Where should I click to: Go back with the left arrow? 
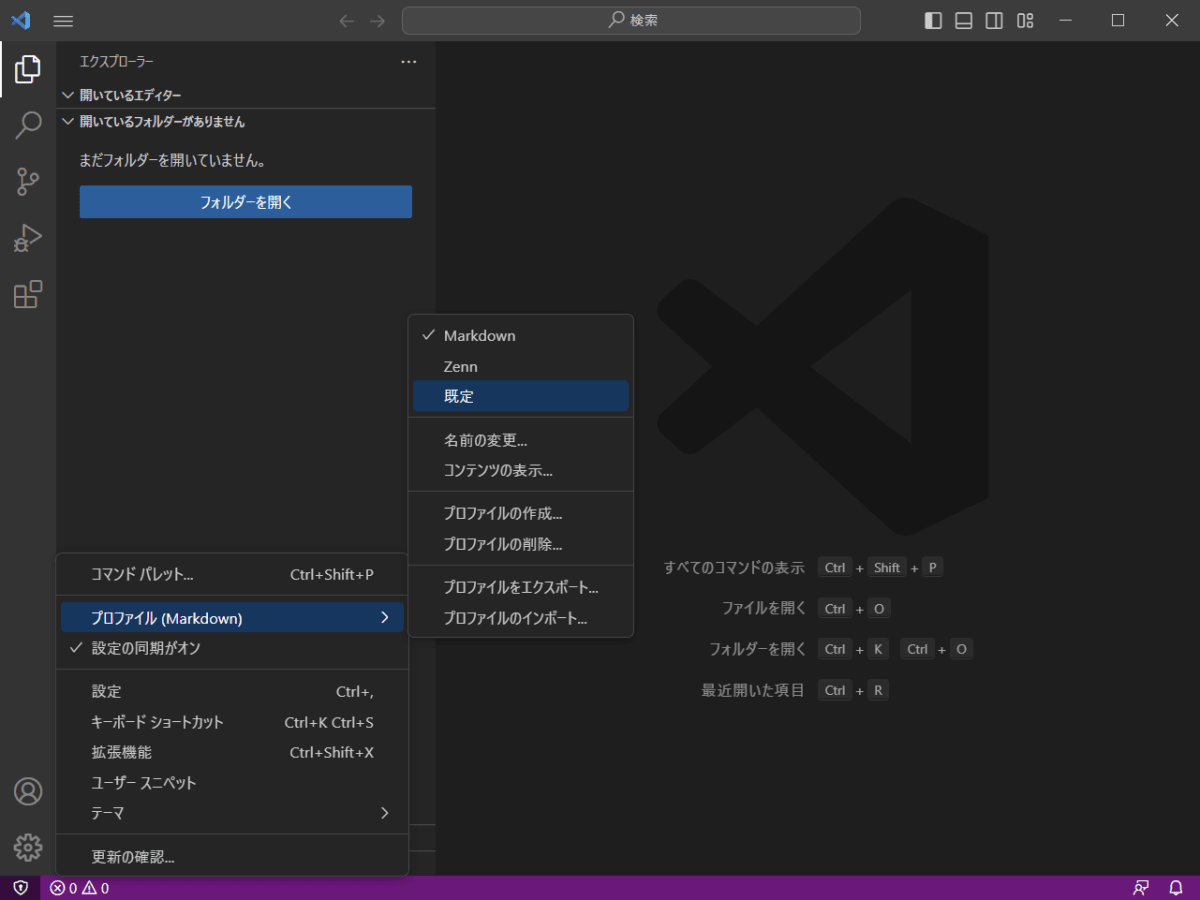[x=346, y=21]
